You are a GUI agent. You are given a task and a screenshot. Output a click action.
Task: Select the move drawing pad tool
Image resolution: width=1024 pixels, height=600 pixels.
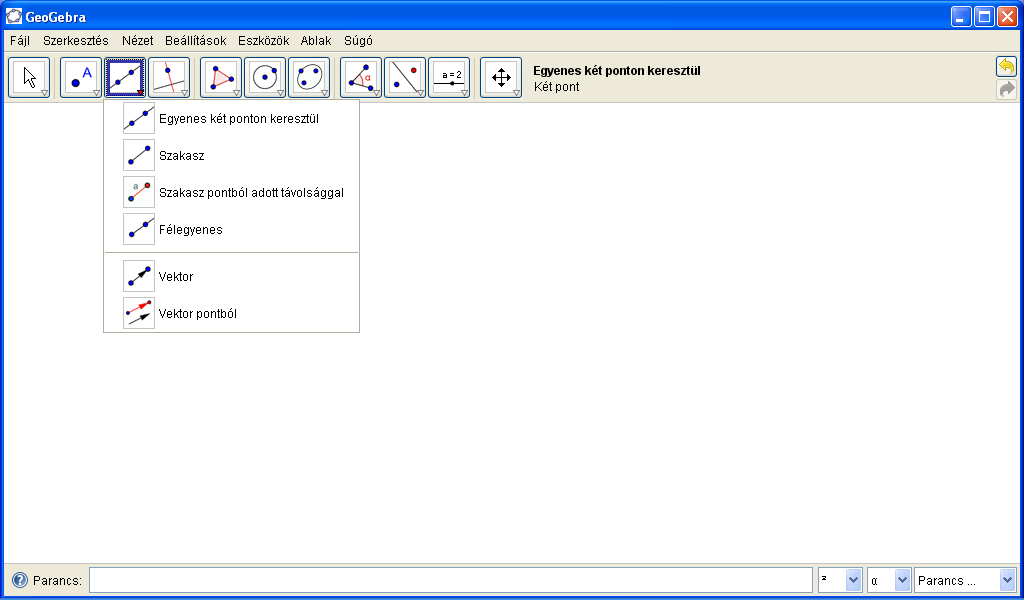(x=501, y=78)
